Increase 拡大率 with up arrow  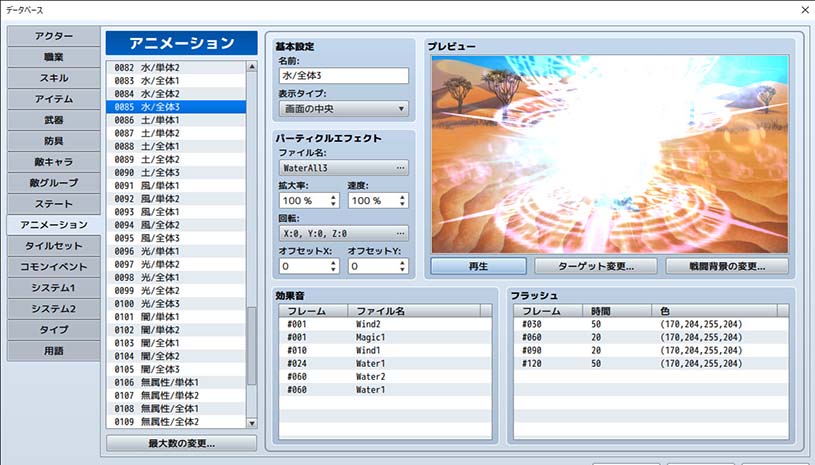[333, 197]
